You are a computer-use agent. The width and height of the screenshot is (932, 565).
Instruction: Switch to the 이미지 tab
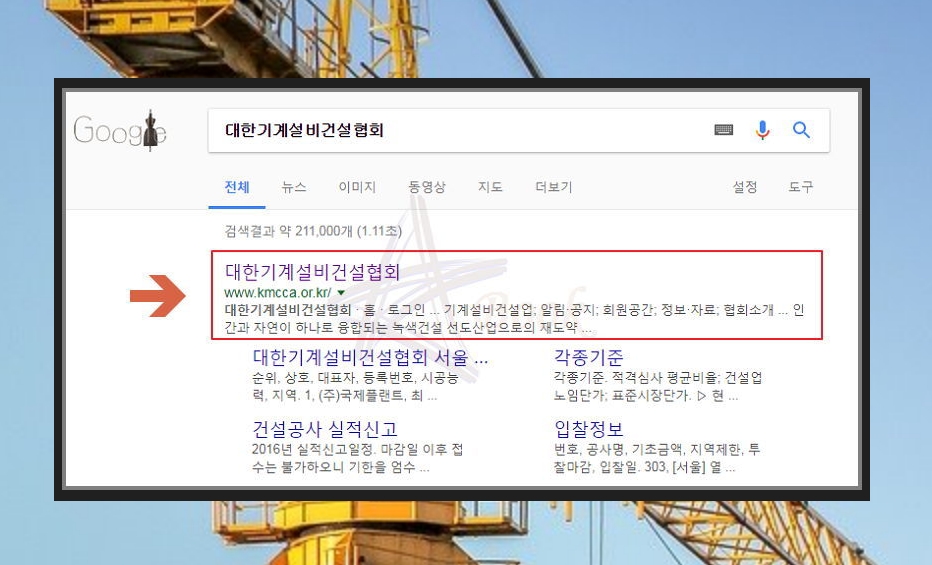click(357, 187)
